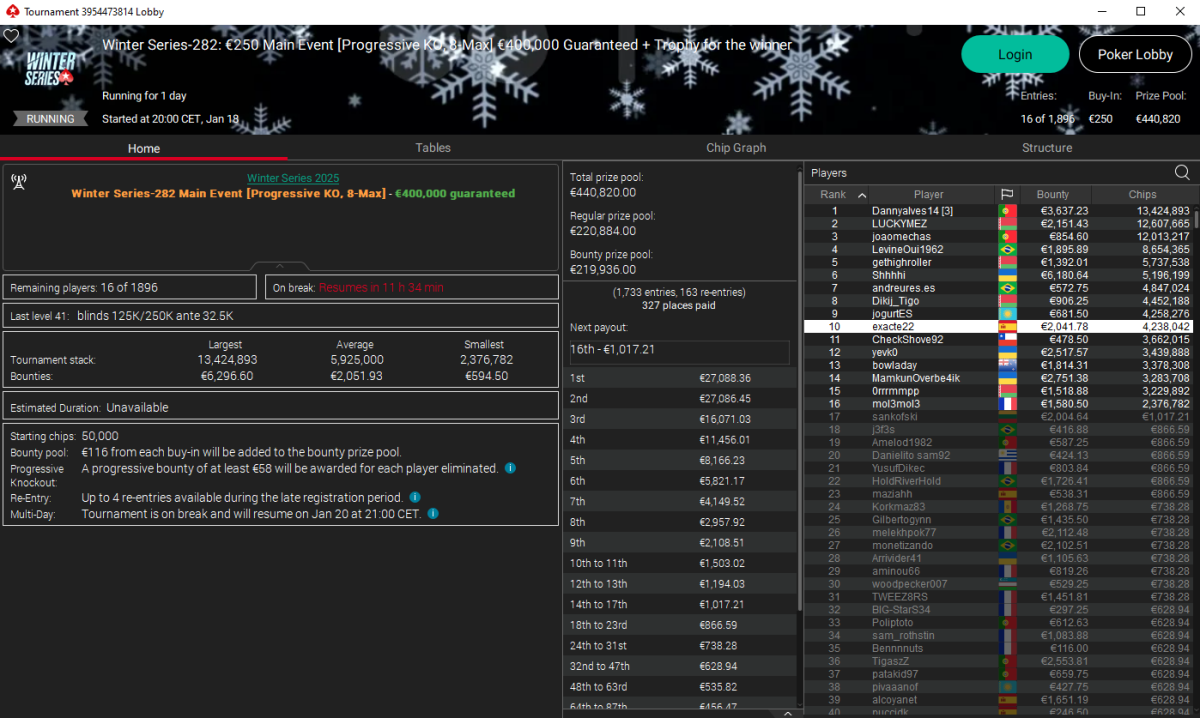Open the Chip Graph tab
The image size is (1200, 718).
coord(736,148)
